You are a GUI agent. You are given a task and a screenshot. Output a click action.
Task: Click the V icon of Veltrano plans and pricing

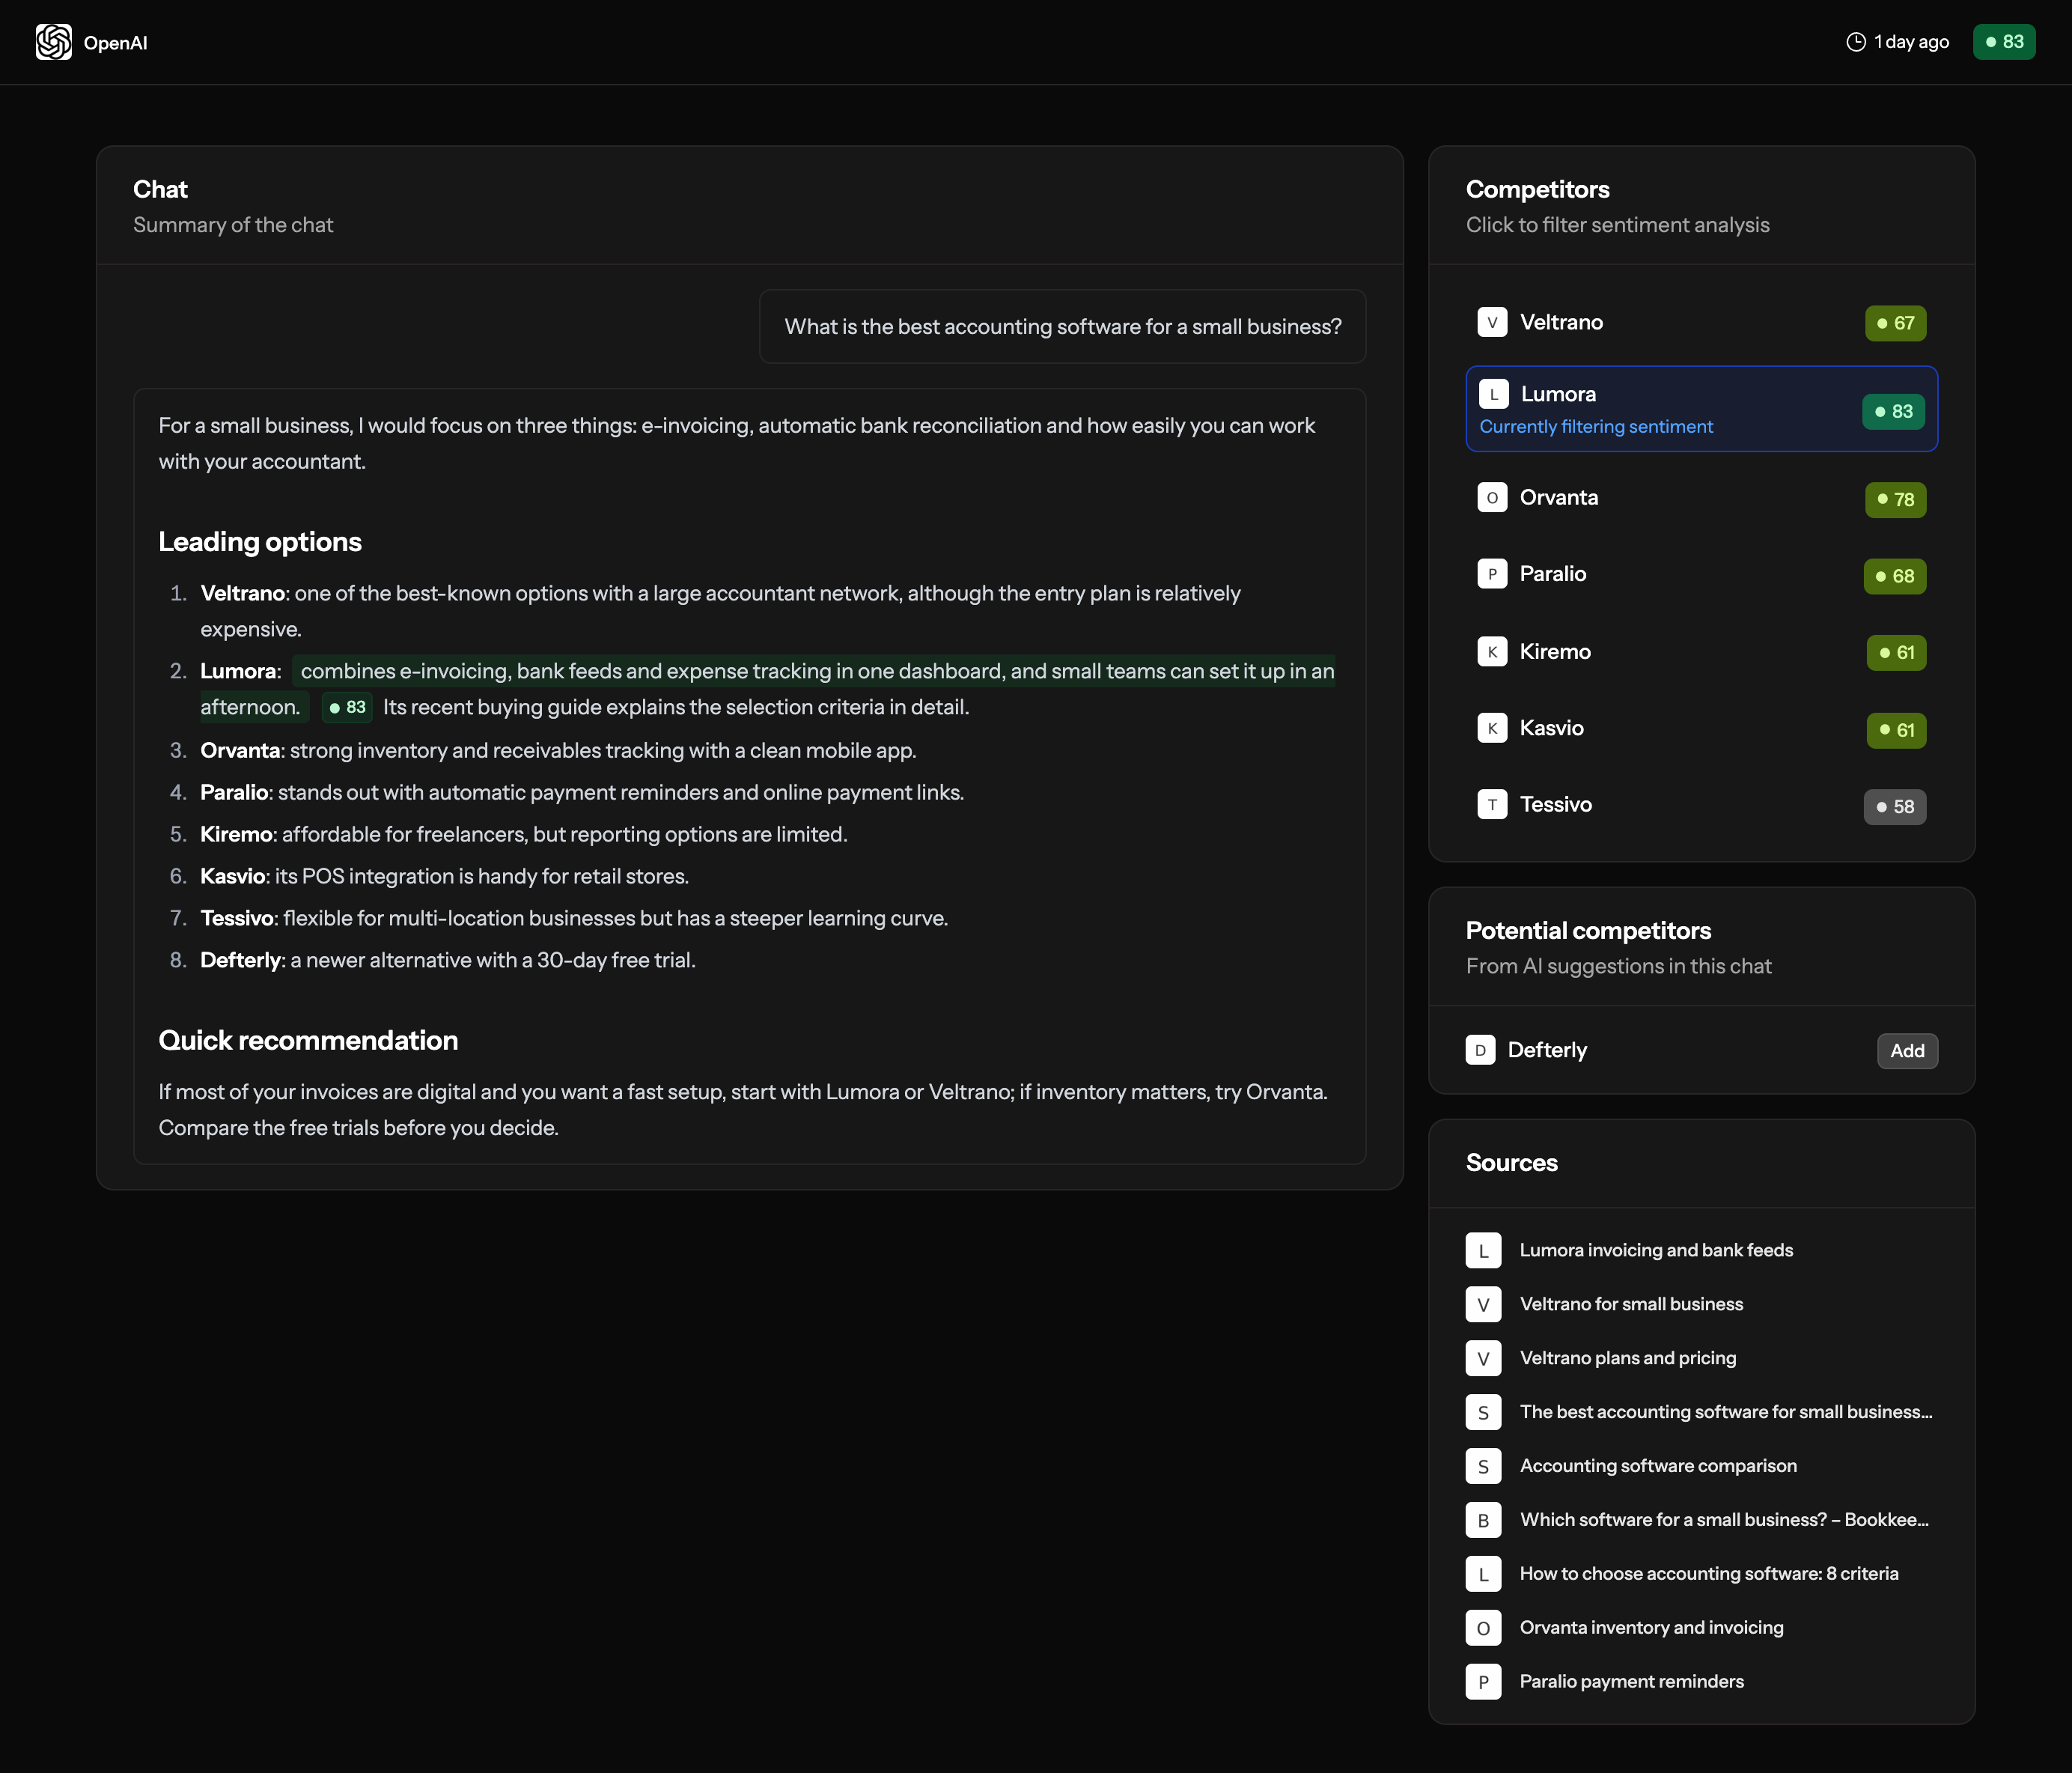1483,1358
